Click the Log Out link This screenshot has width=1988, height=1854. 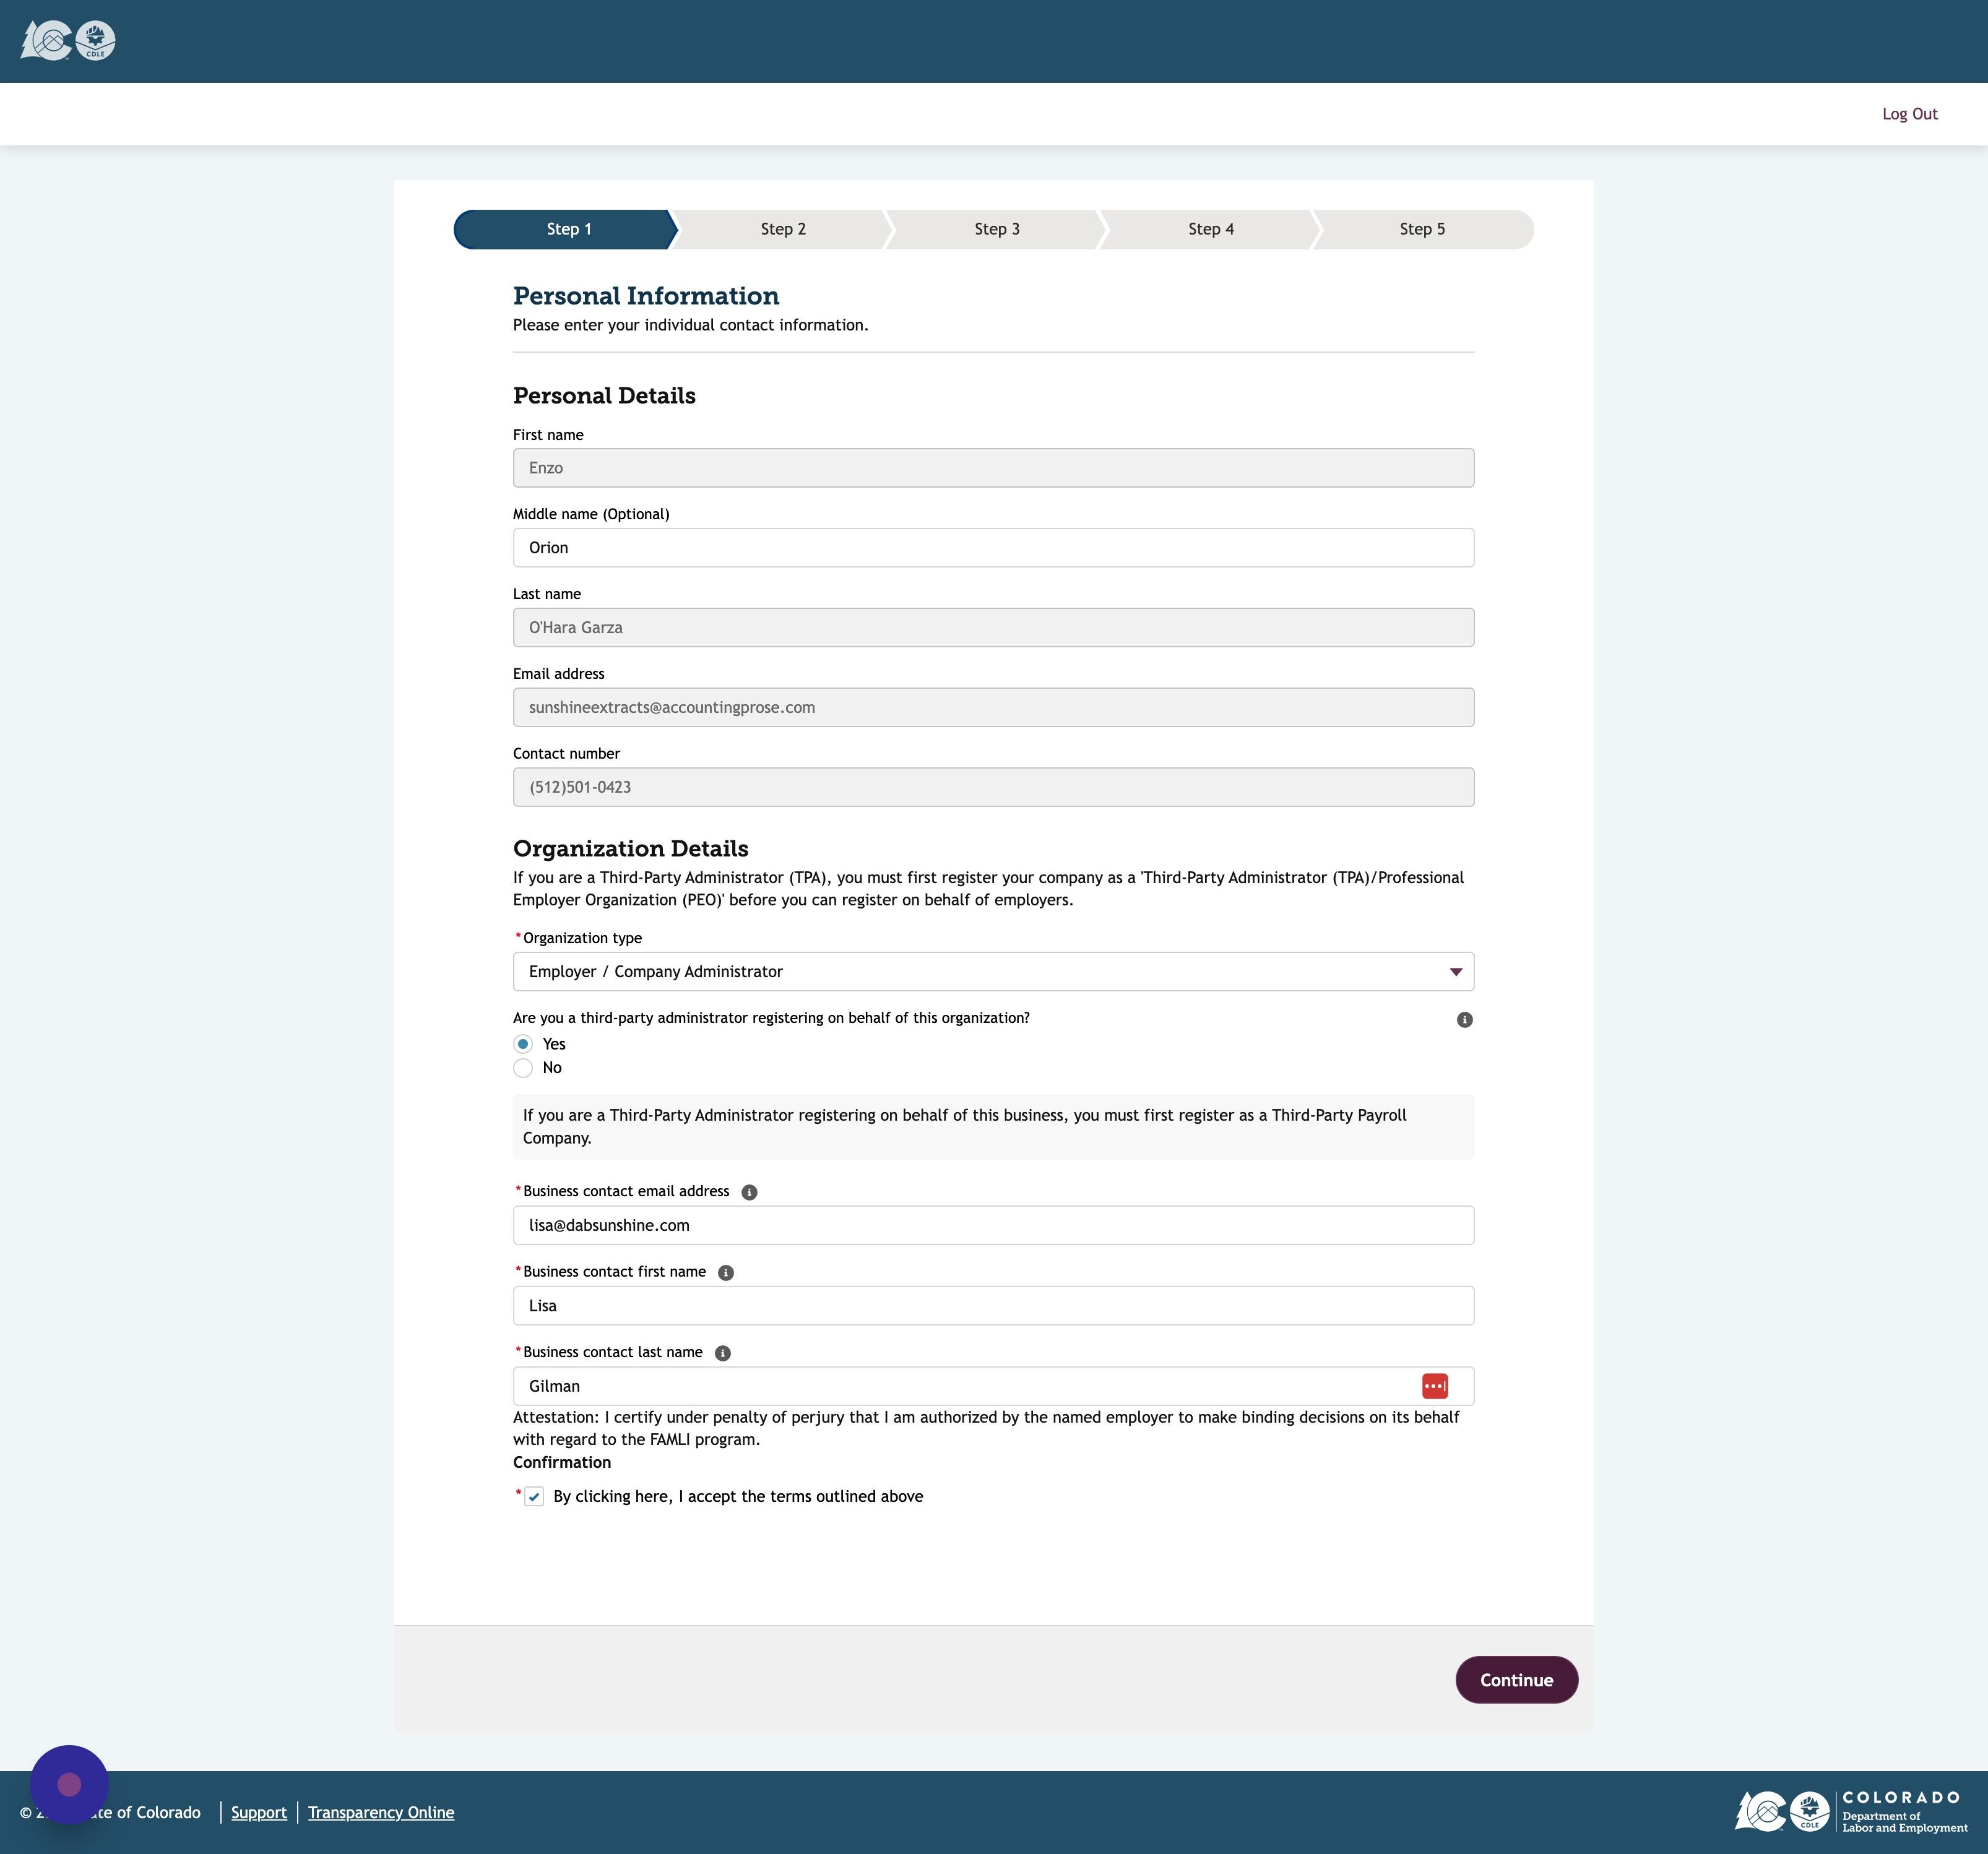click(x=1910, y=113)
